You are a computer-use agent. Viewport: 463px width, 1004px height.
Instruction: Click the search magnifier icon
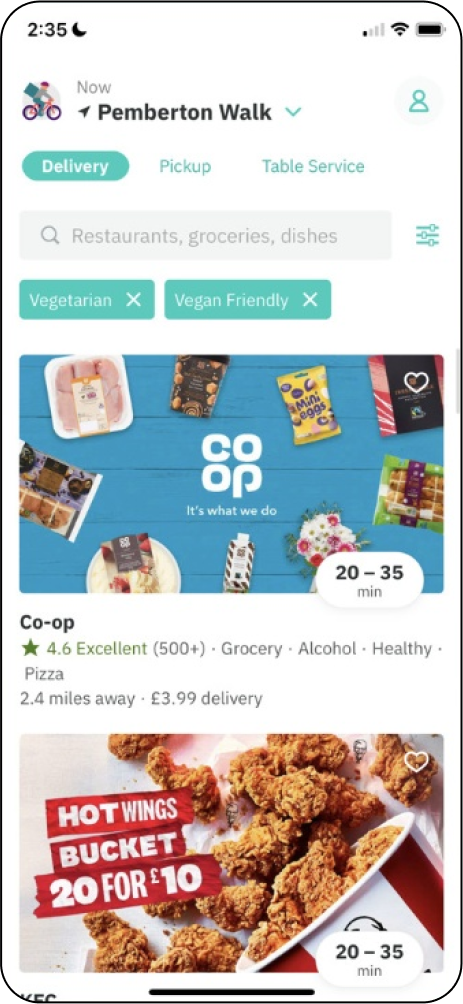(x=50, y=236)
